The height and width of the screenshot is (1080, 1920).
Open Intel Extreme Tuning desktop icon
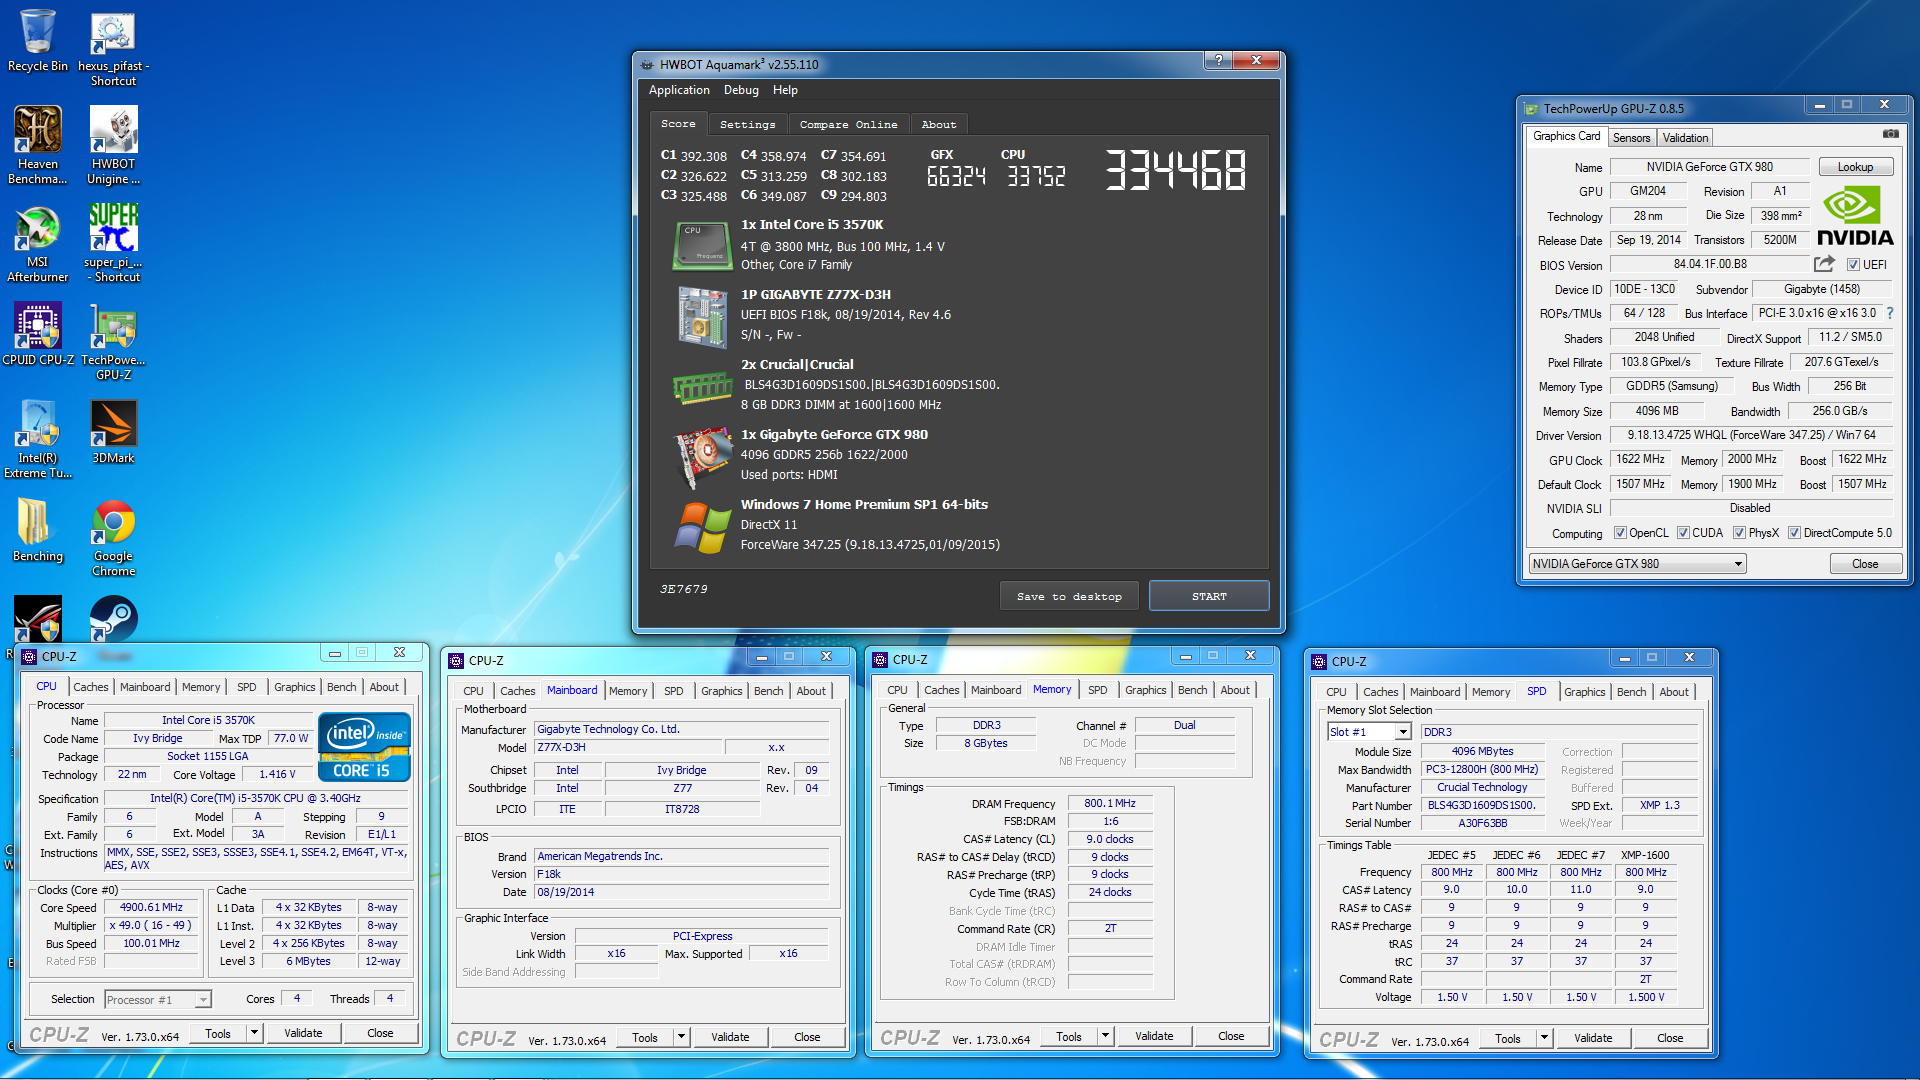[38, 439]
